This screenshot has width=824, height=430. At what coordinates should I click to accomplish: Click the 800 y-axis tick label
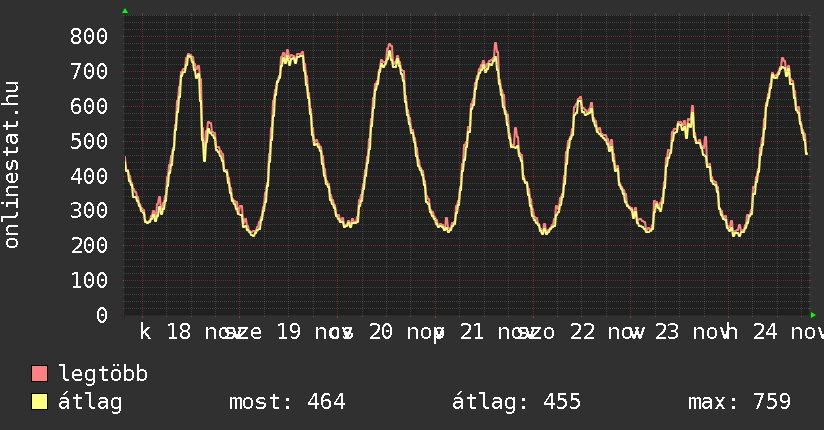[x=89, y=37]
